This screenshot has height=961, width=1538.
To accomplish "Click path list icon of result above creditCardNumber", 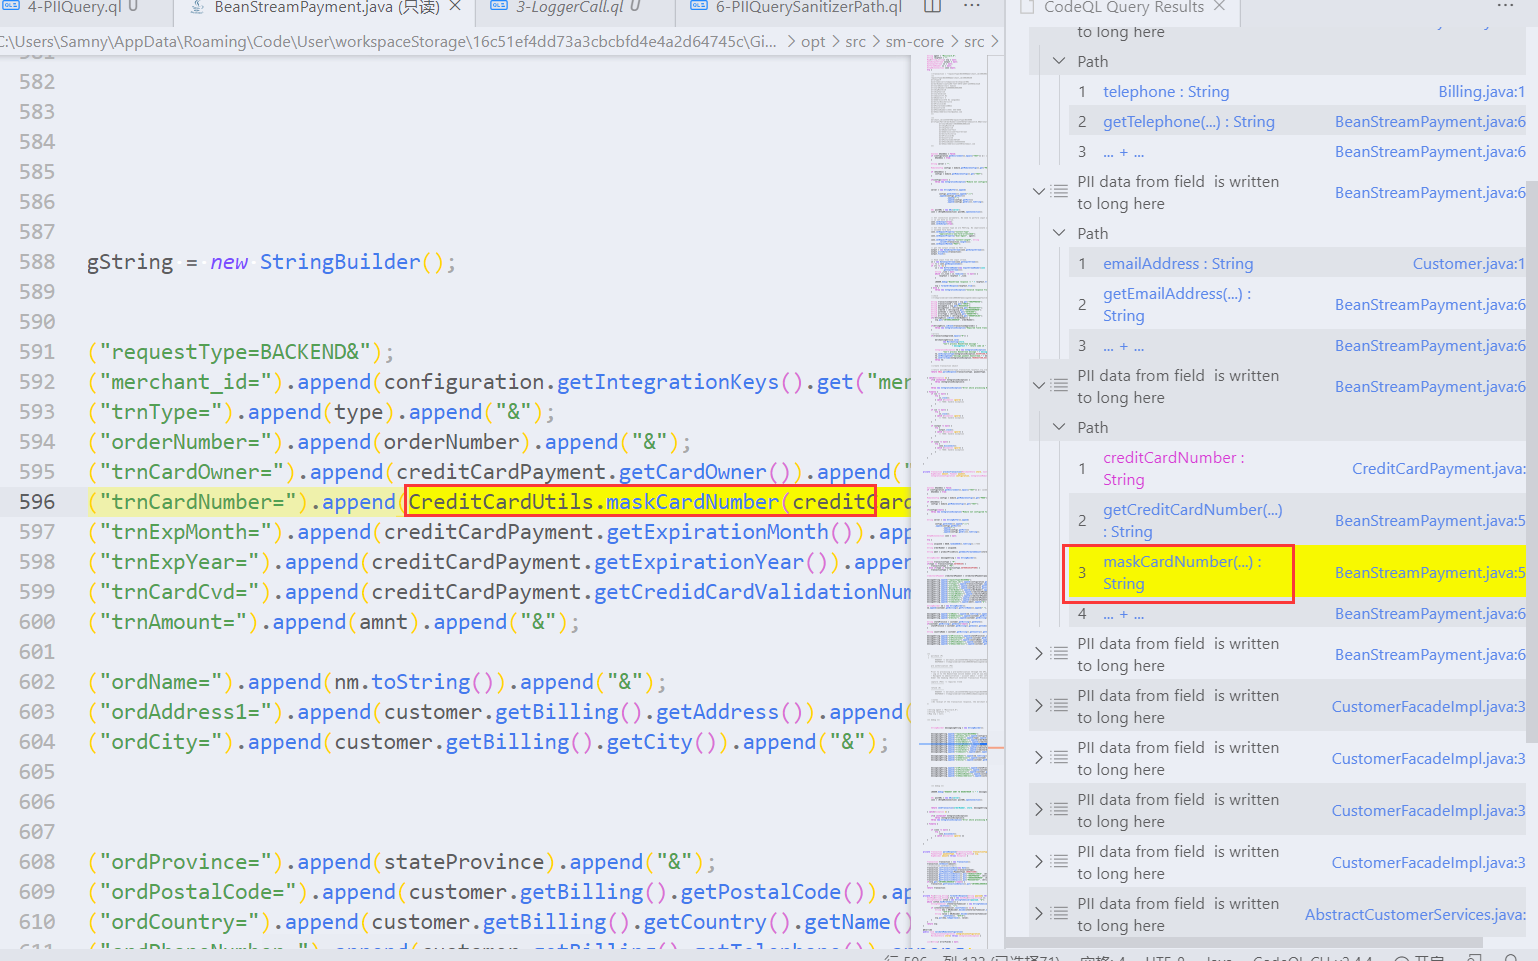I will [x=1059, y=385].
